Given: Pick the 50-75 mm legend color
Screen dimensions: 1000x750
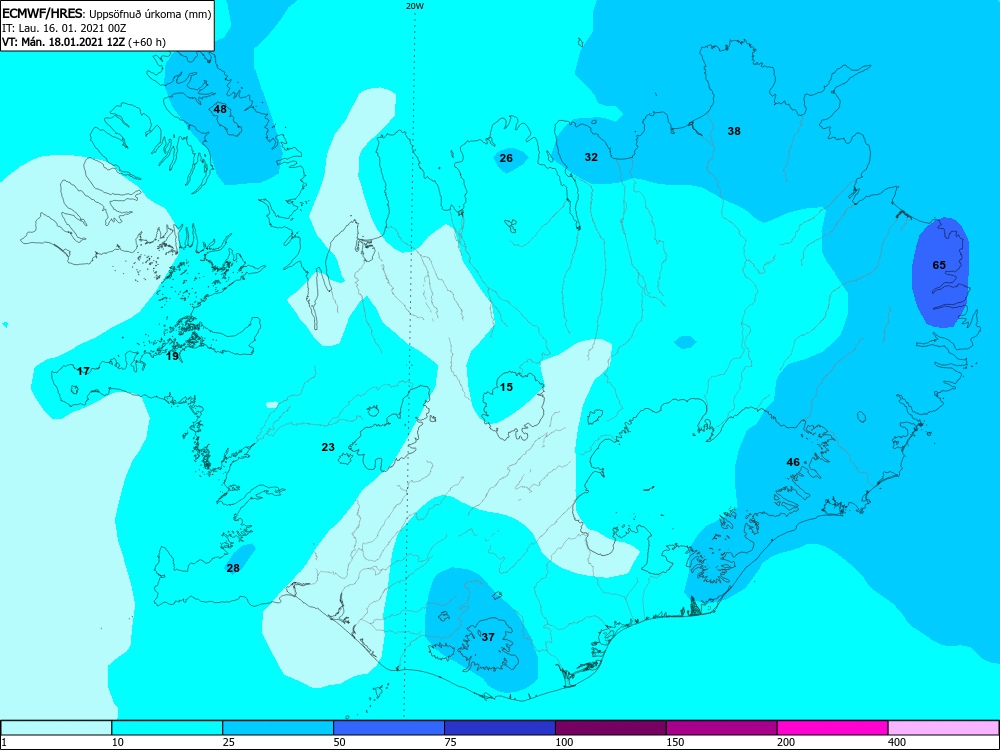Looking at the screenshot, I should click(x=389, y=728).
